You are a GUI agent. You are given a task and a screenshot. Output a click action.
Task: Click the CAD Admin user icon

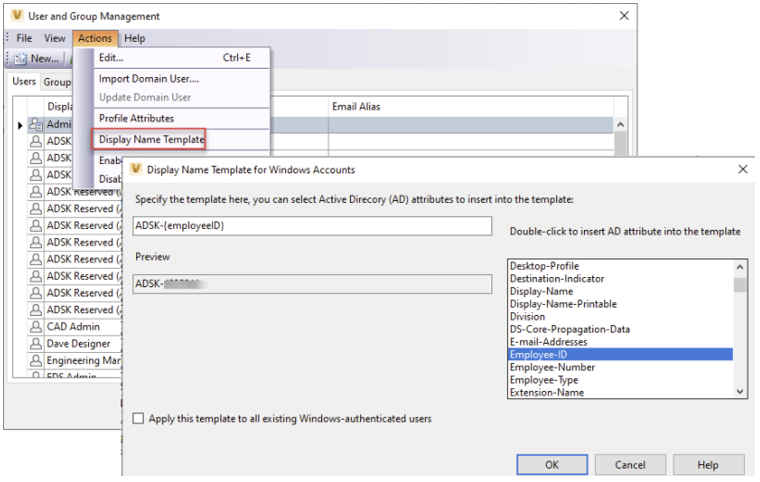pyautogui.click(x=36, y=327)
